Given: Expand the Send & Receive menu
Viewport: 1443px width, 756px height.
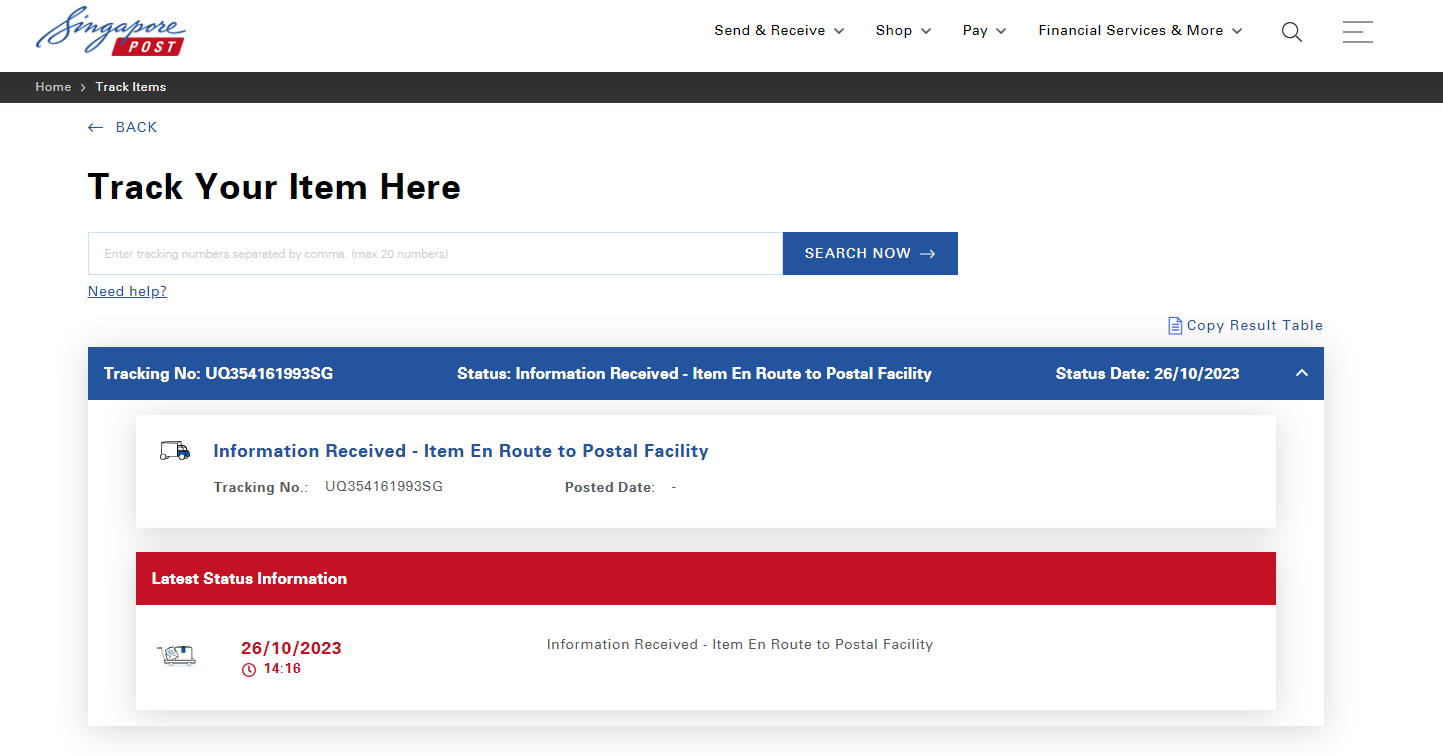Looking at the screenshot, I should tap(779, 31).
